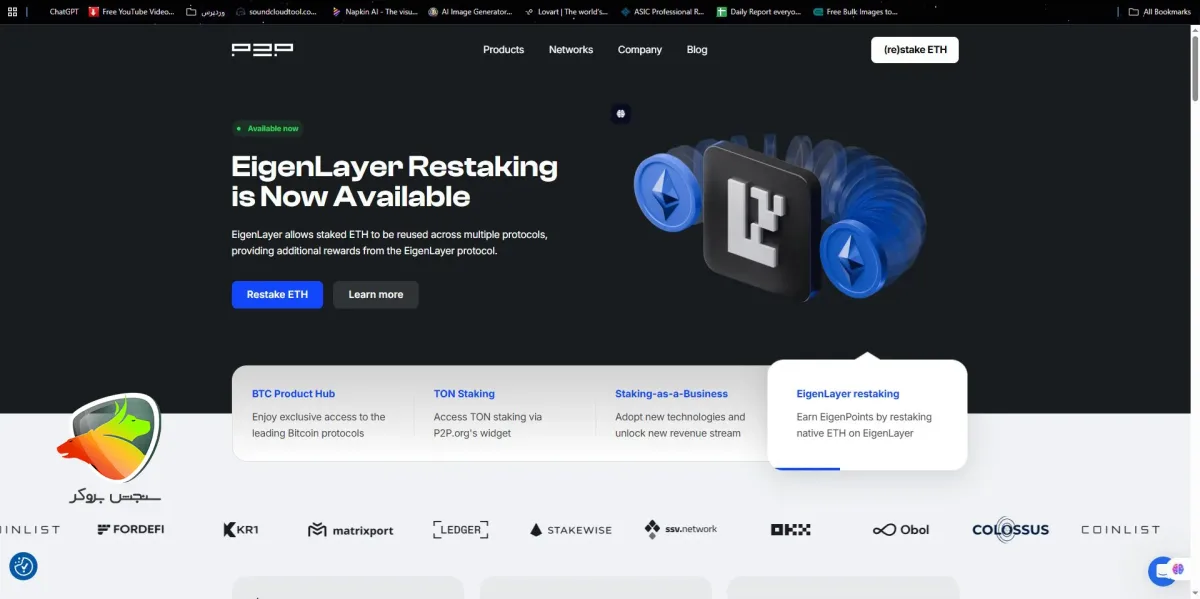Click the COLOSSUS partner logo
This screenshot has height=599, width=1200.
[x=1011, y=530]
